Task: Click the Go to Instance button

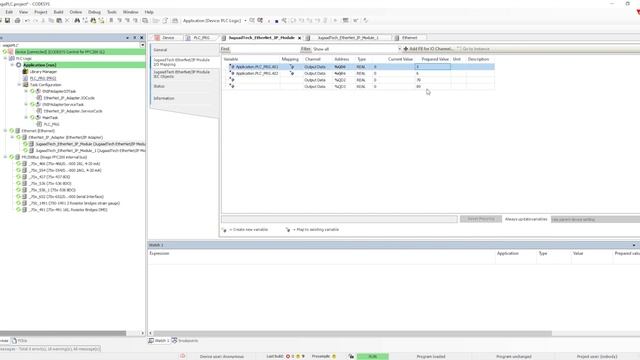Action: click(x=473, y=49)
